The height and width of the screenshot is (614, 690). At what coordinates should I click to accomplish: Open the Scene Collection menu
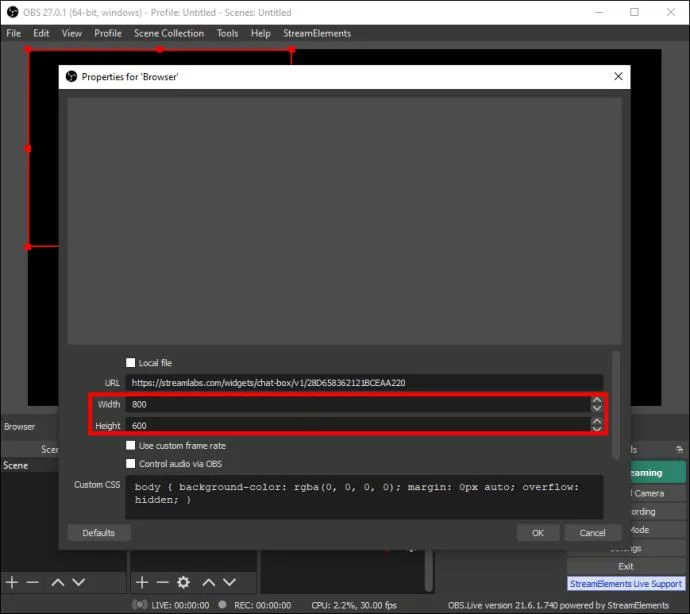click(x=169, y=33)
